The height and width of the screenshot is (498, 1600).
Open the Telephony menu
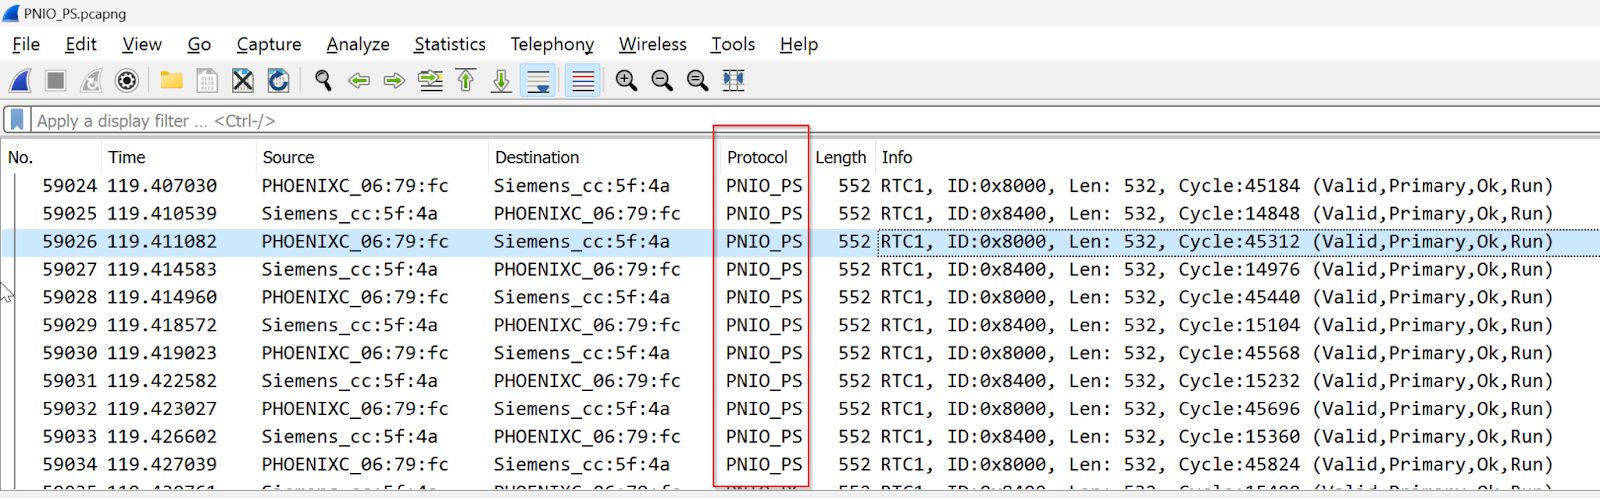(x=552, y=44)
